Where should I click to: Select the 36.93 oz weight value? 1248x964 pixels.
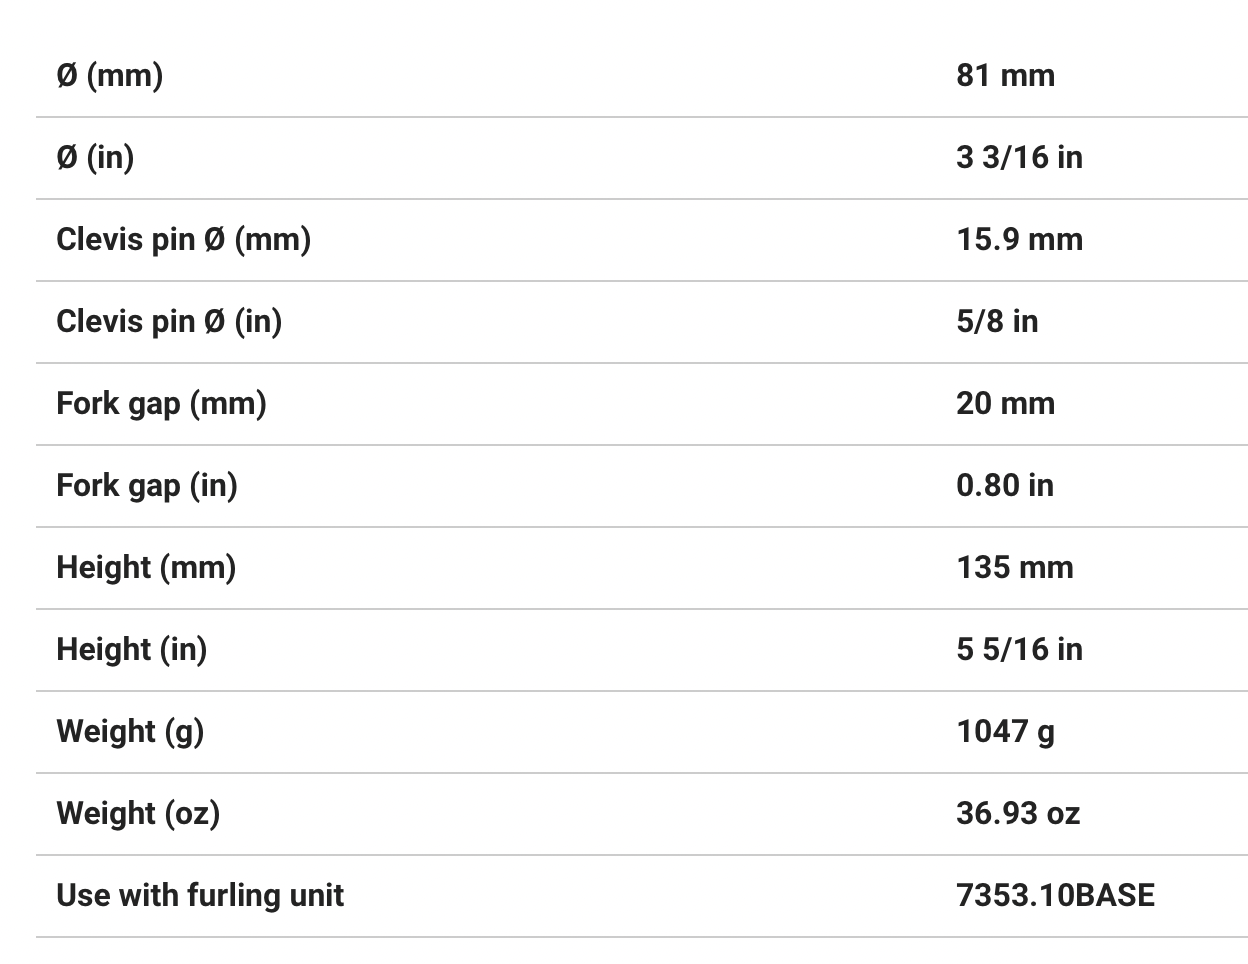point(1018,814)
